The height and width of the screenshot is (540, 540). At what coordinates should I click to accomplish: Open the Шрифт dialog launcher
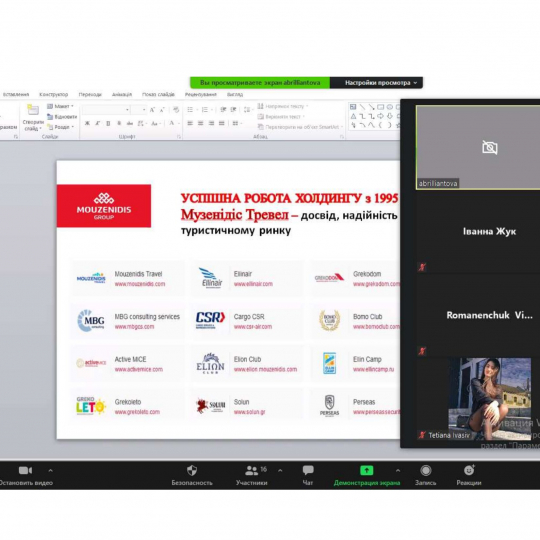point(179,137)
